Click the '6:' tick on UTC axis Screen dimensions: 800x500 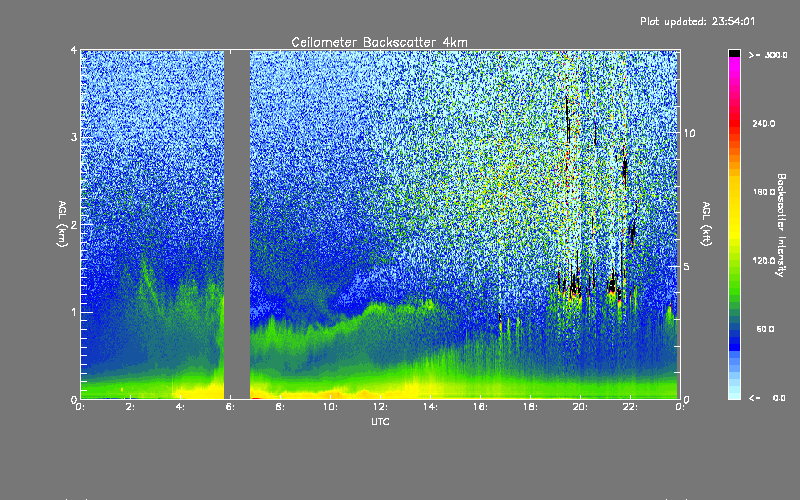(x=231, y=407)
